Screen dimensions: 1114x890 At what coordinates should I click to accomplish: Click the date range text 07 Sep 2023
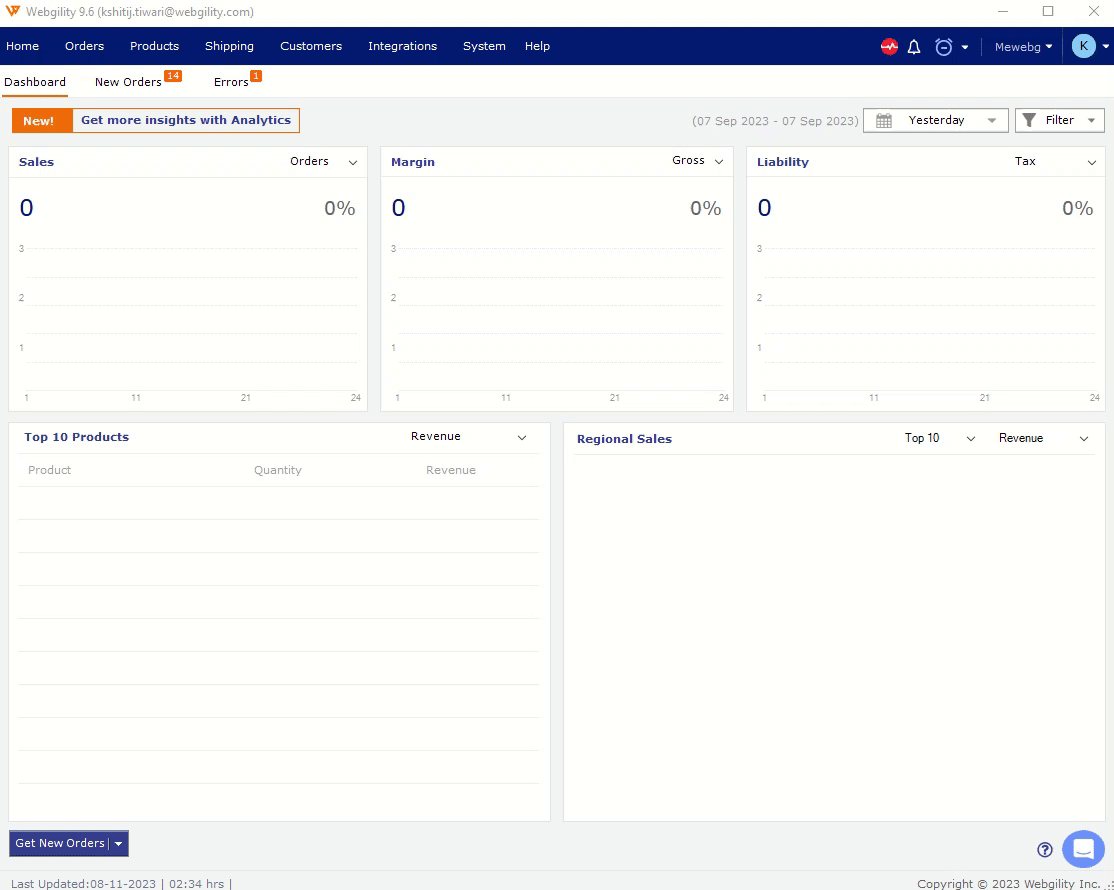tap(775, 121)
